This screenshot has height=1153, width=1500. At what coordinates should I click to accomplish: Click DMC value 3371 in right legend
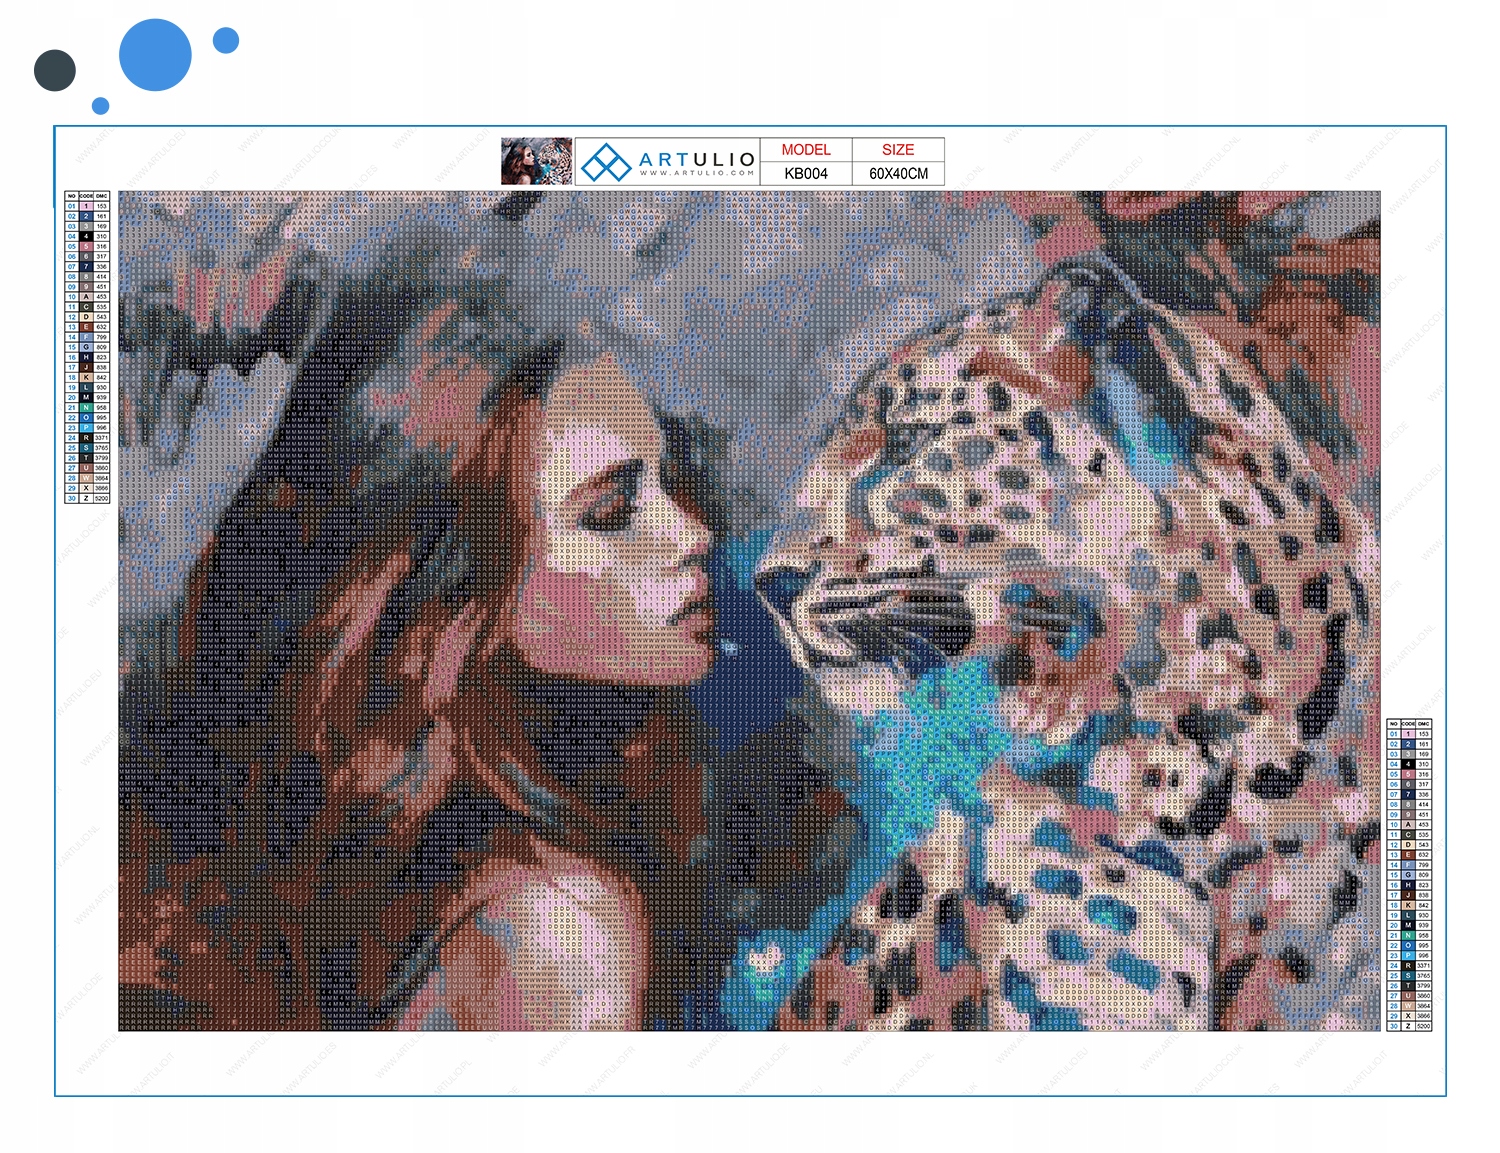point(1424,966)
